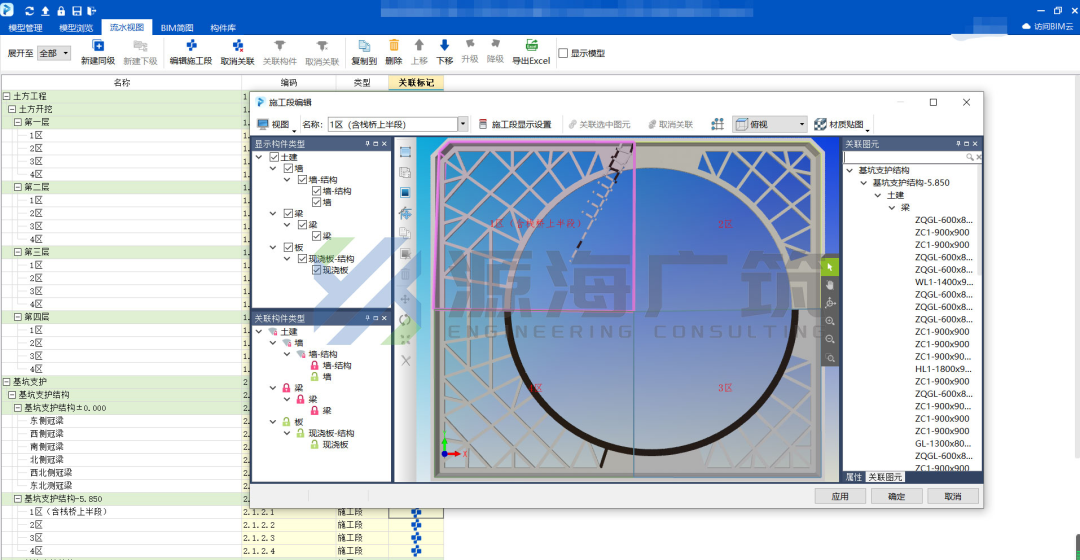Image resolution: width=1080 pixels, height=560 pixels.
Task: Collapse the 第二层 tree node
Action: click(18, 187)
